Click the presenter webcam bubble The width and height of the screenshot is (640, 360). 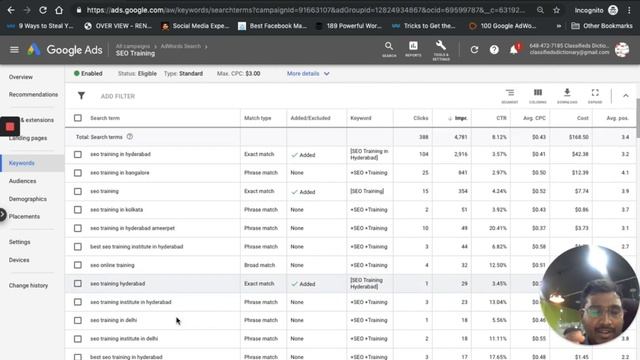(x=589, y=295)
